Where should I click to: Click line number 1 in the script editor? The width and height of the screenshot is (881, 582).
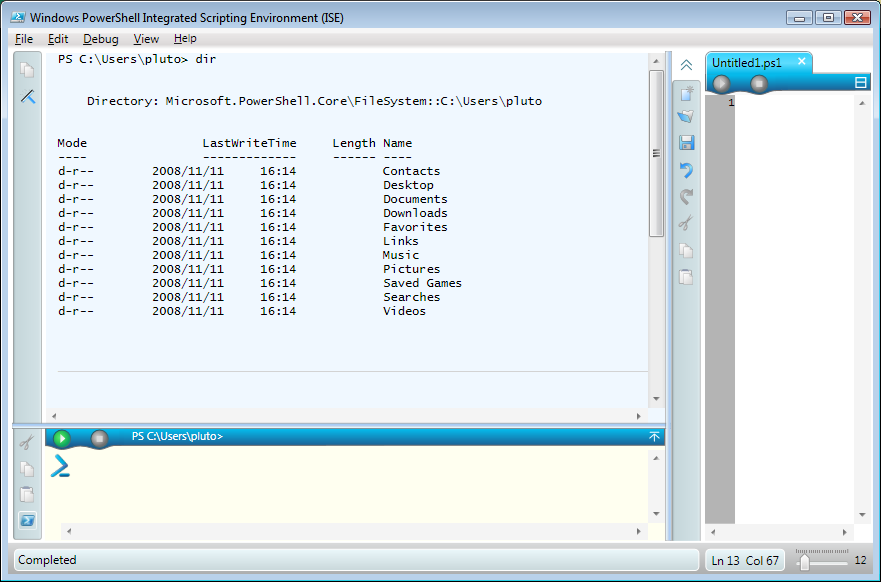(x=731, y=103)
